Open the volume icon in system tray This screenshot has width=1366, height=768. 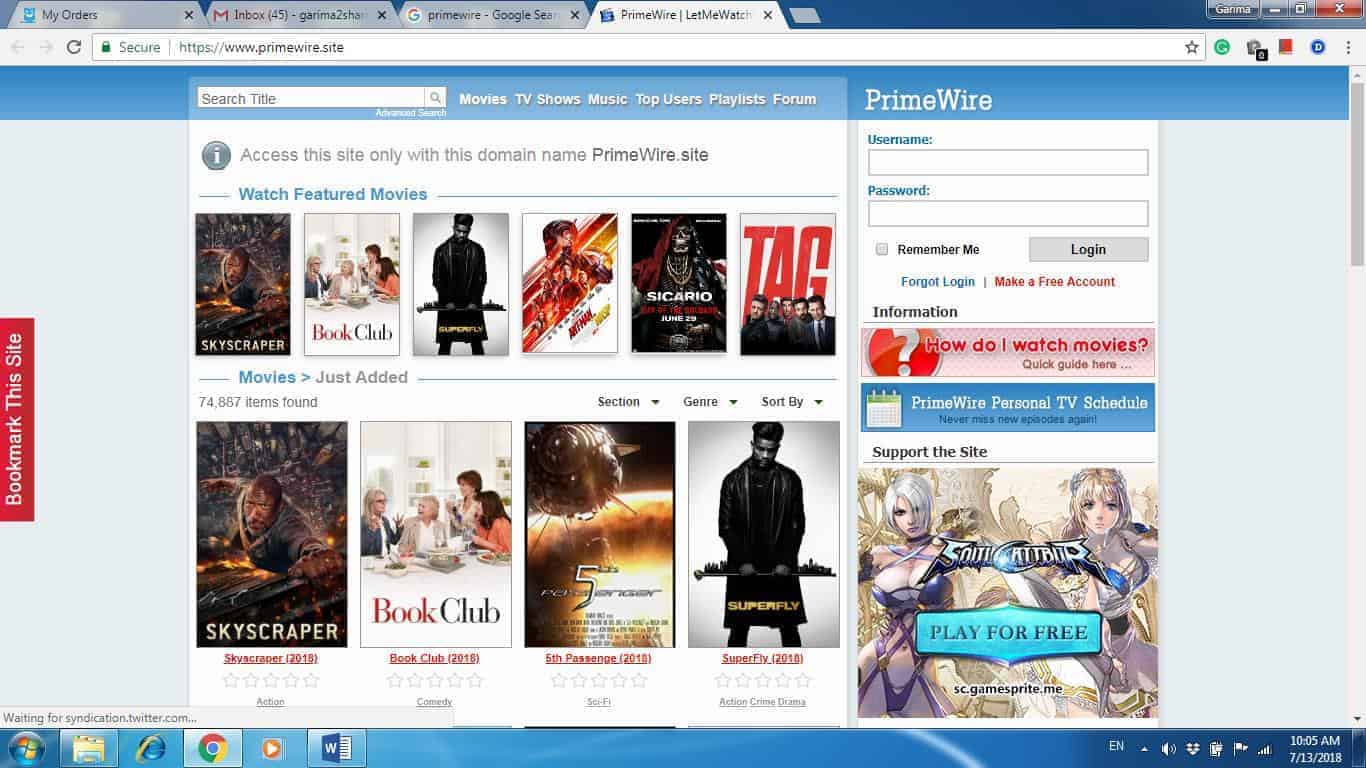tap(1168, 748)
